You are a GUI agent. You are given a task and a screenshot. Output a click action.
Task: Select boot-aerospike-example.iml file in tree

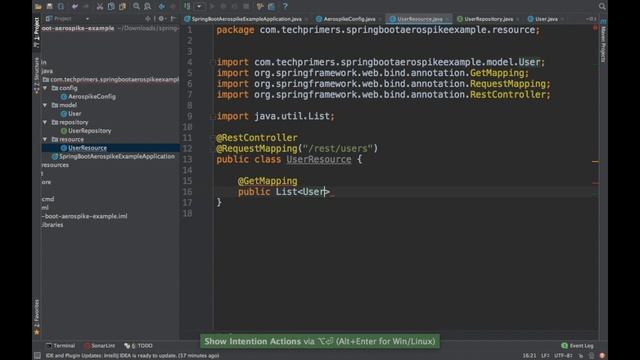pos(84,216)
